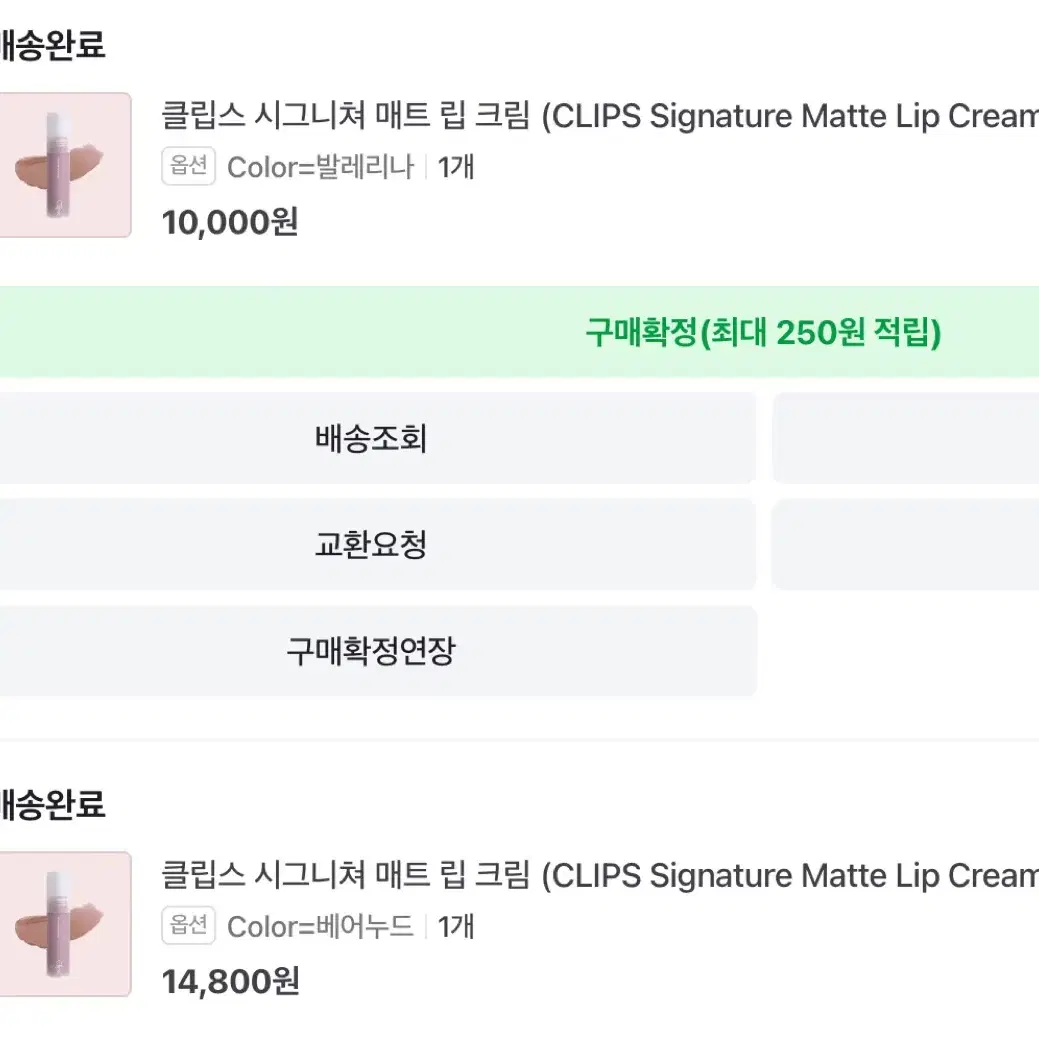Image resolution: width=1039 pixels, height=1039 pixels.
Task: Click the blank button beside 배송조회
Action: (x=906, y=438)
